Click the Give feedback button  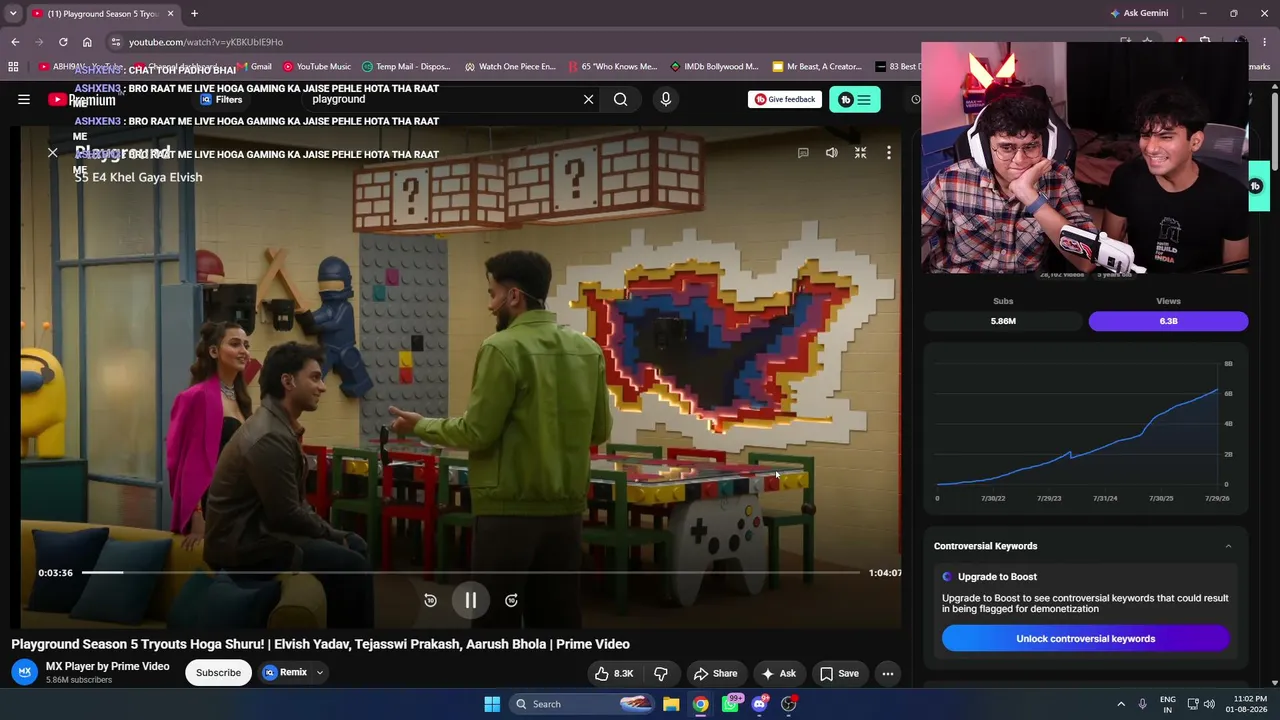pos(785,99)
